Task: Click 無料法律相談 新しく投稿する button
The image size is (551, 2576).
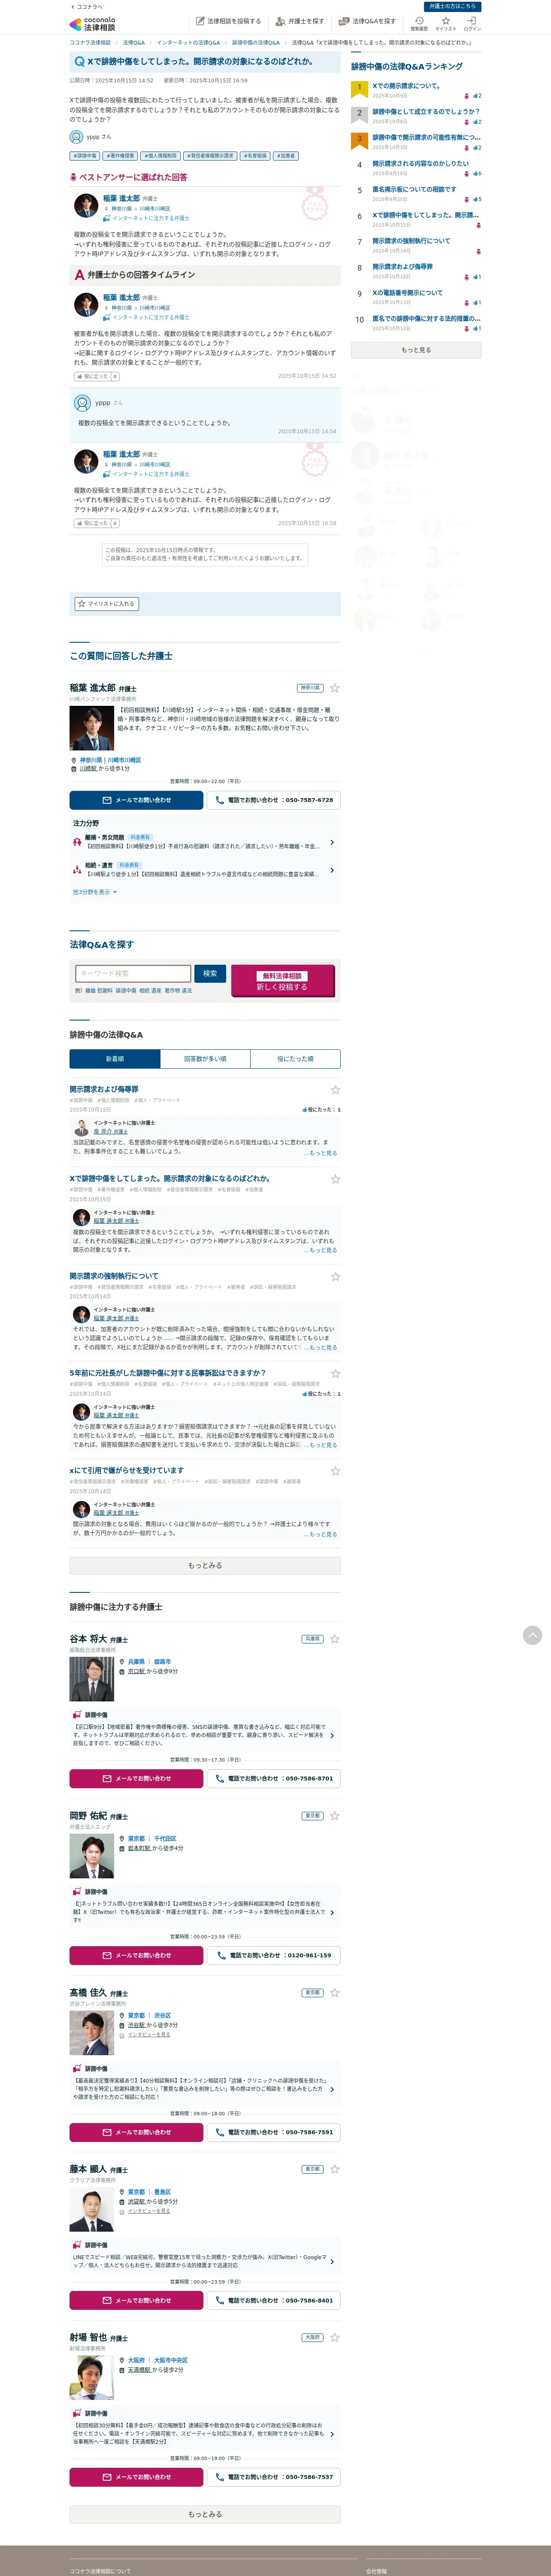Action: 282,981
